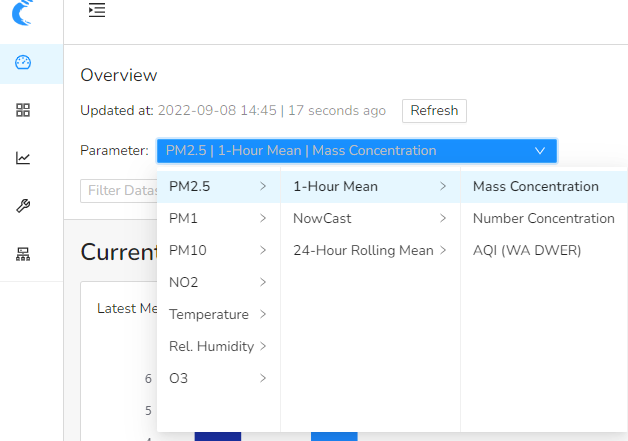Select O3 from parameter list
This screenshot has height=441, width=628.
coord(217,378)
